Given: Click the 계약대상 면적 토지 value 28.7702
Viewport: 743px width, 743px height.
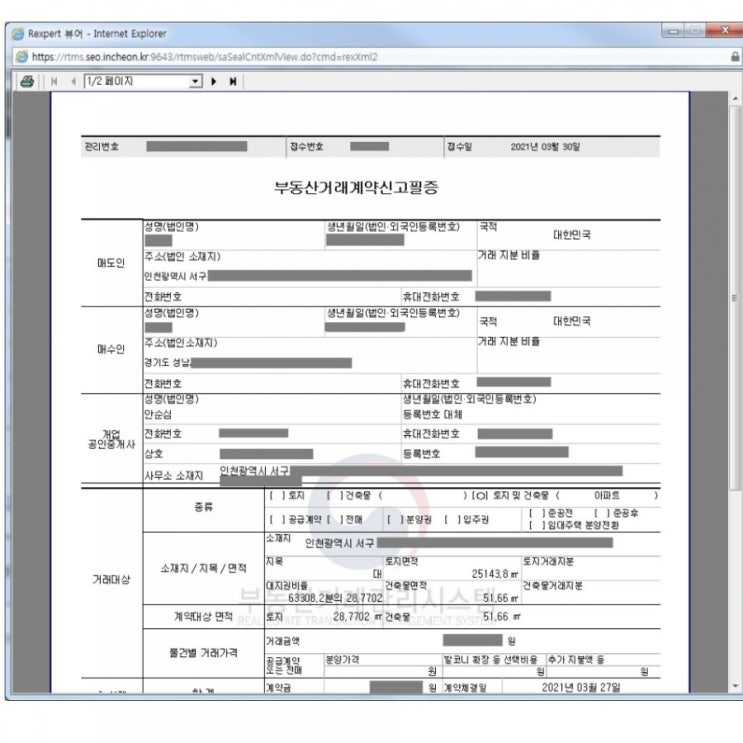Looking at the screenshot, I should pyautogui.click(x=351, y=616).
